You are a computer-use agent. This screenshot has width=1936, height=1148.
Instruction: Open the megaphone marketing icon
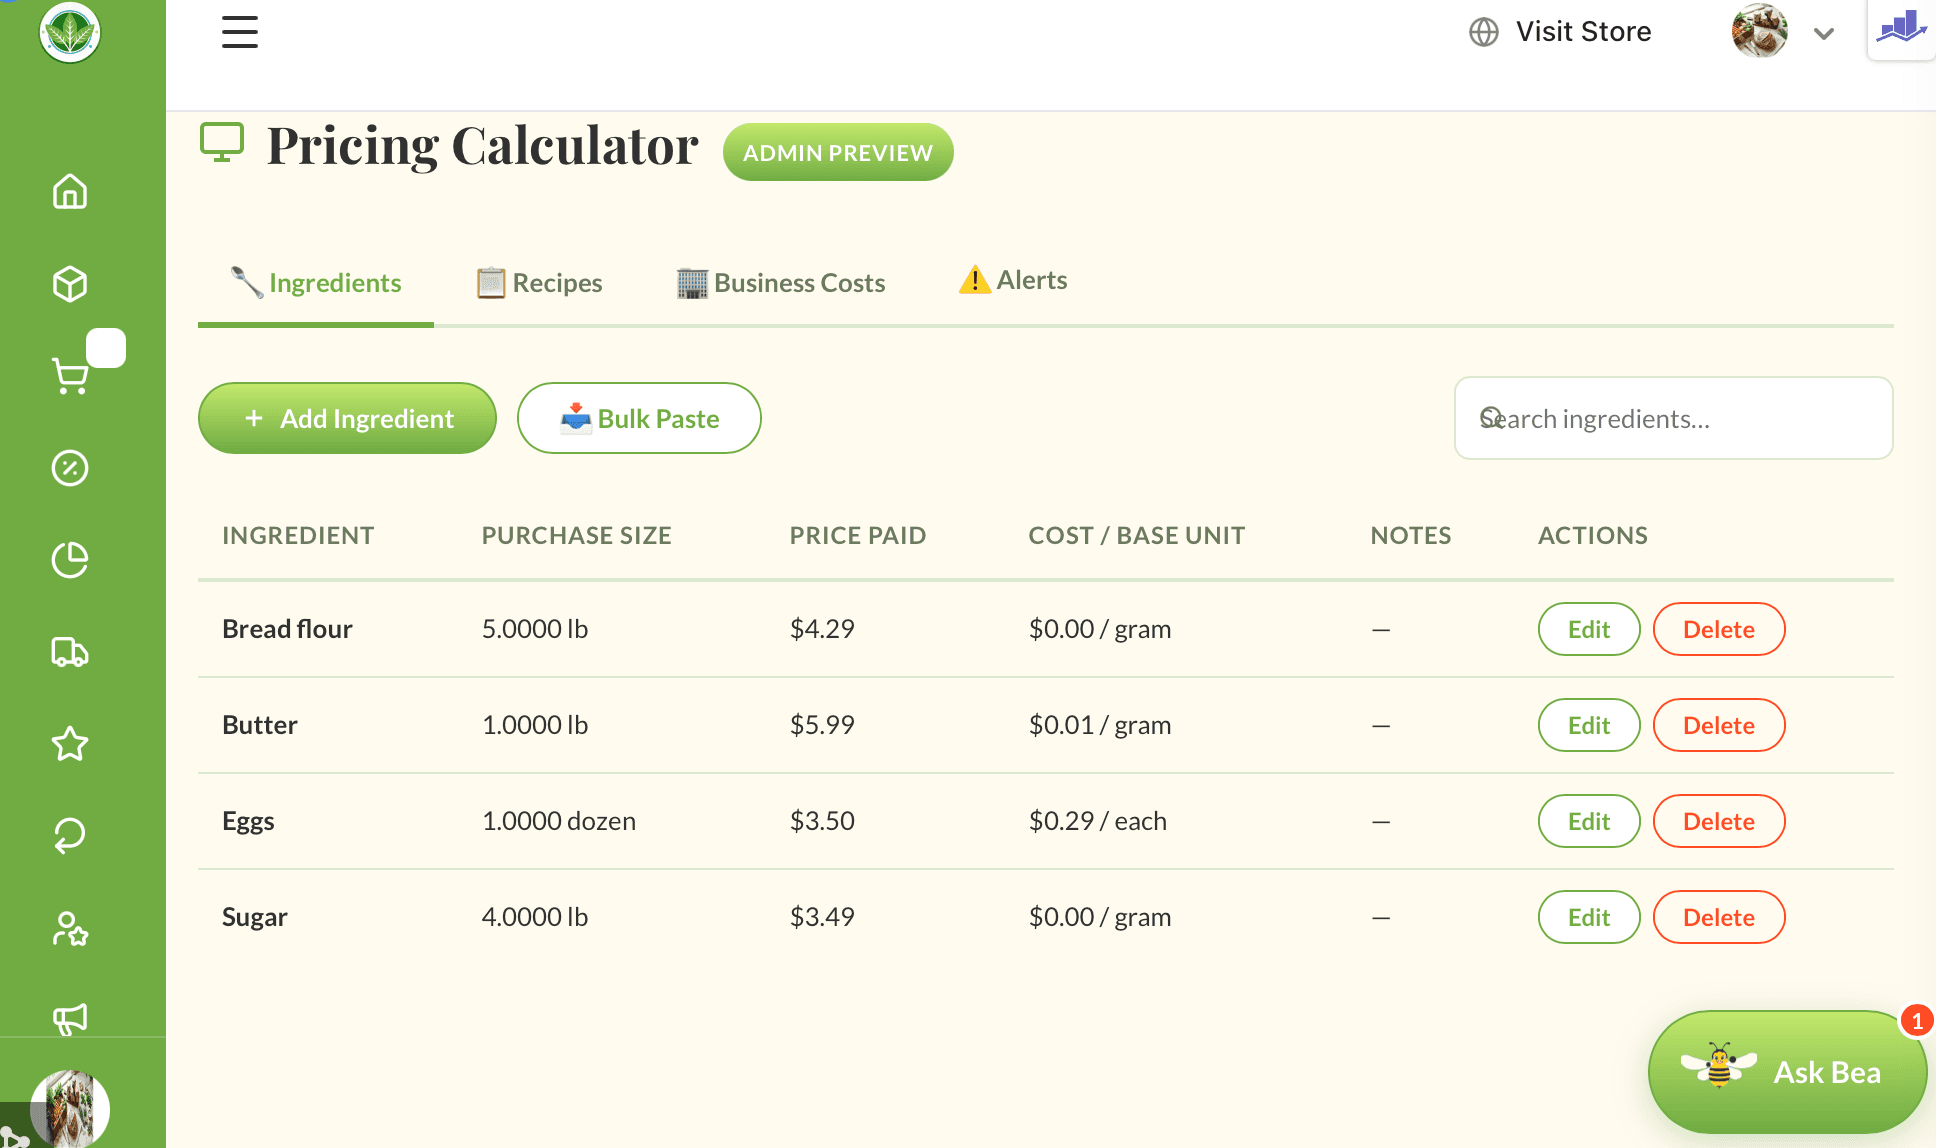(70, 1018)
